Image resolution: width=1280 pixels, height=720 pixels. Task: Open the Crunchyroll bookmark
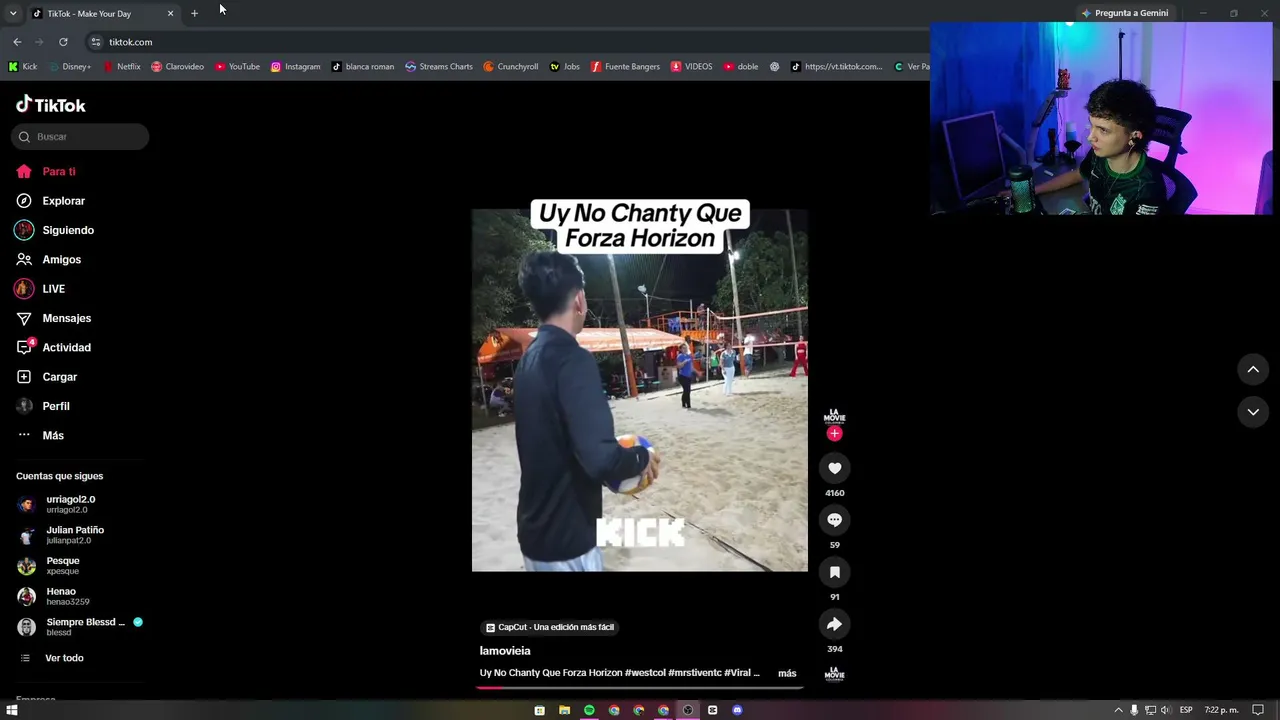click(x=510, y=67)
